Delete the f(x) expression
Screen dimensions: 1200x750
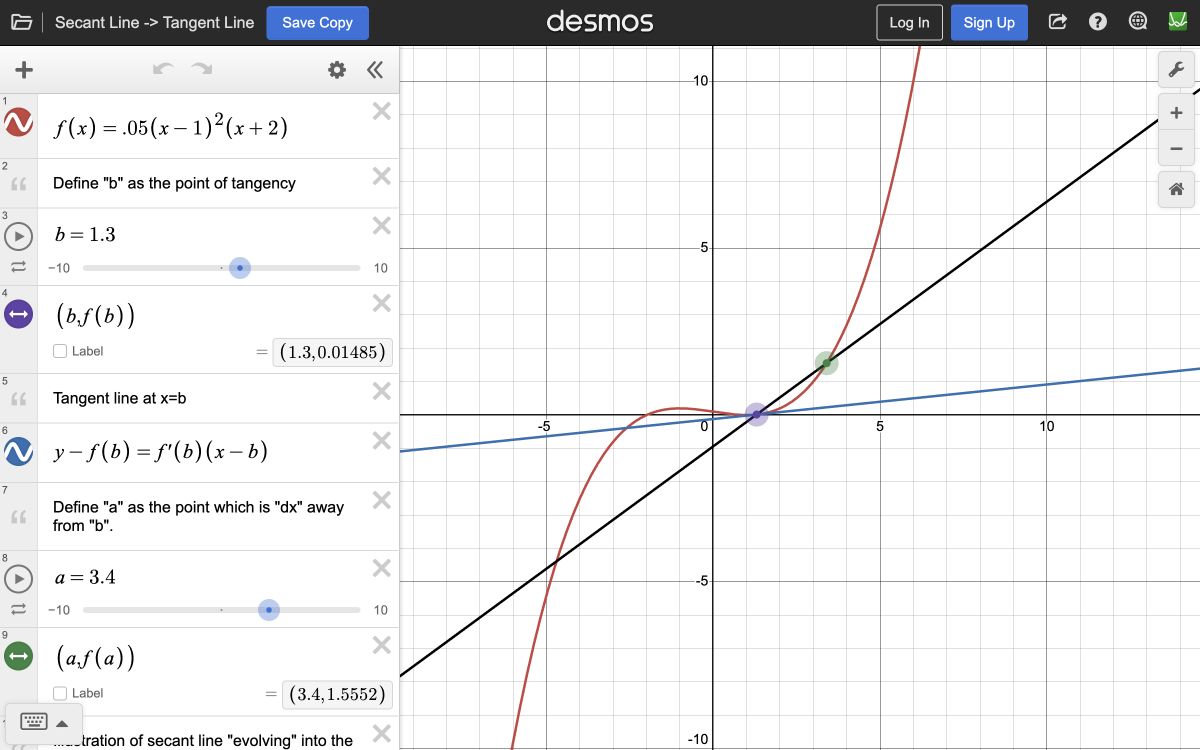[381, 112]
